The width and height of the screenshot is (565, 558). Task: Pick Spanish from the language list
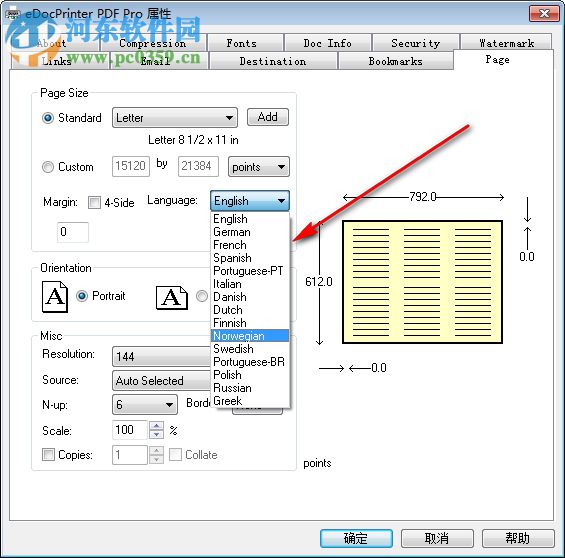[250, 258]
